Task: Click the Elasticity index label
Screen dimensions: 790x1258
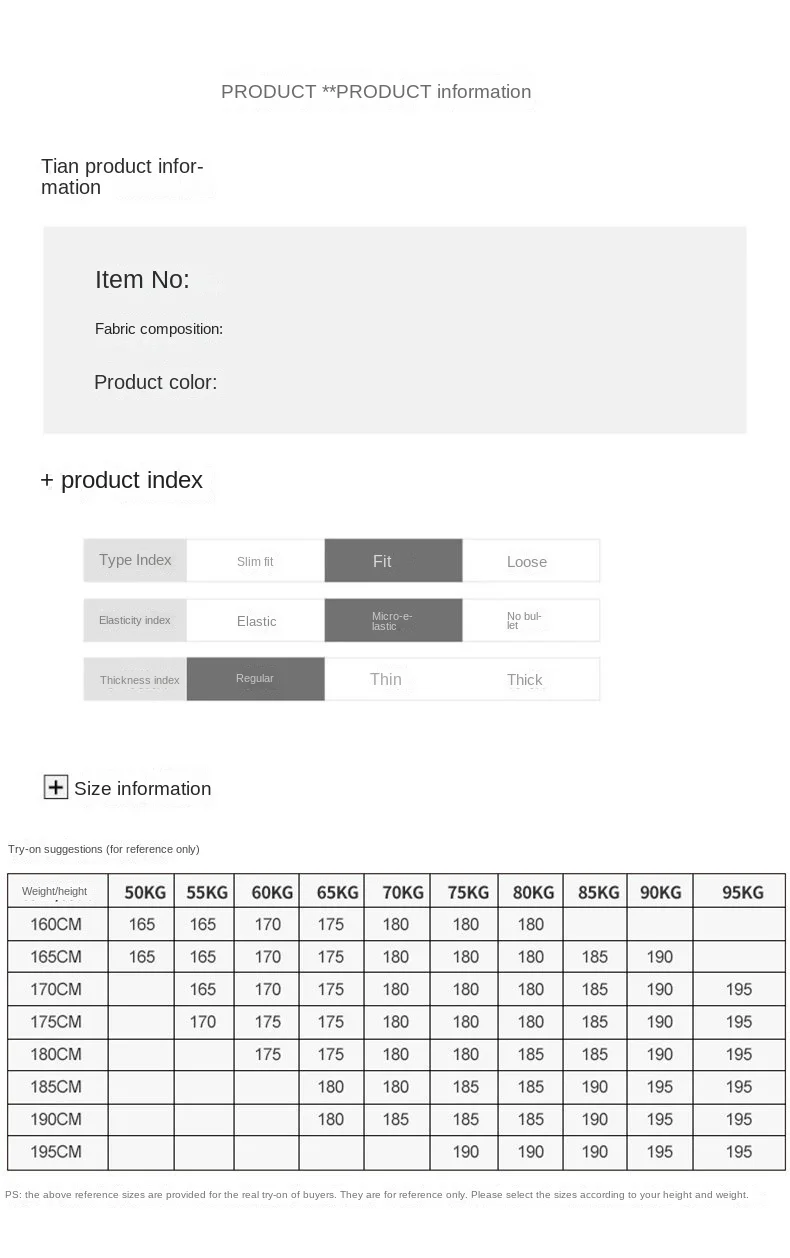Action: coord(135,621)
